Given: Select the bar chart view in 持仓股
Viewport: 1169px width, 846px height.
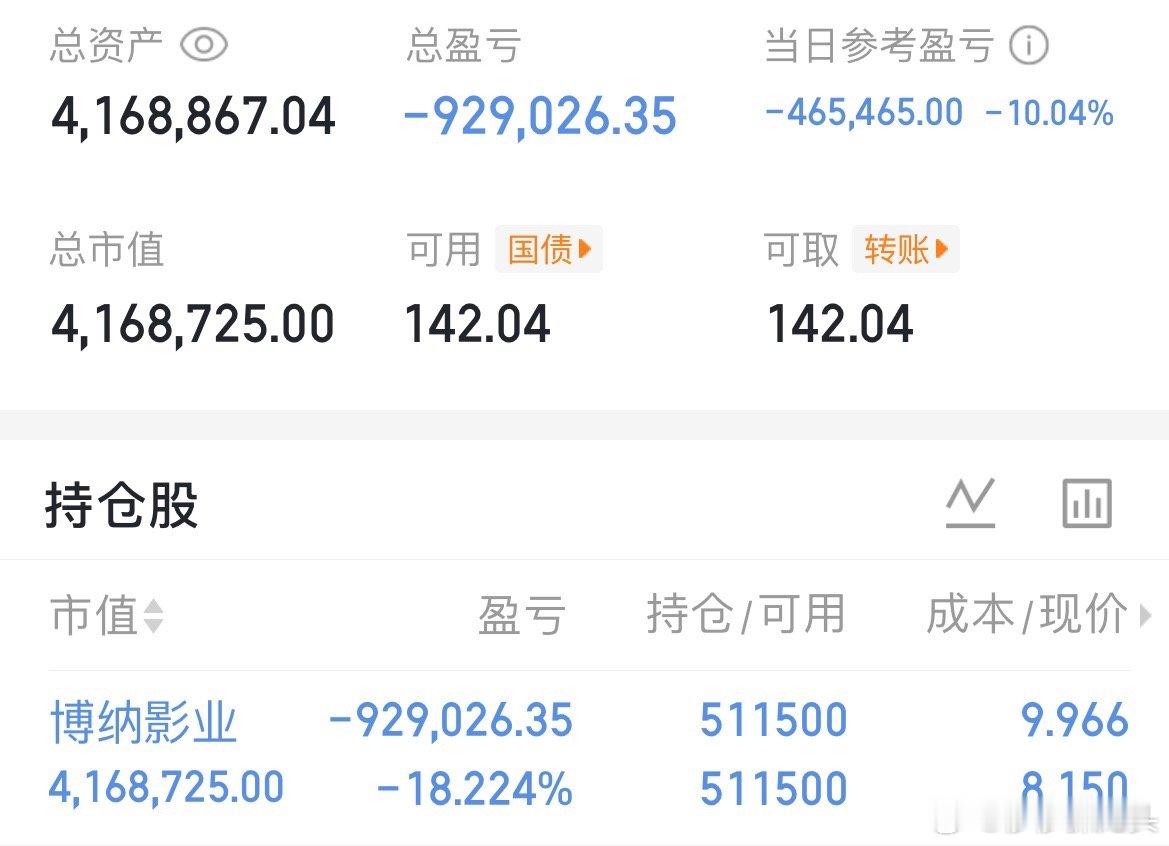Looking at the screenshot, I should pyautogui.click(x=1087, y=503).
